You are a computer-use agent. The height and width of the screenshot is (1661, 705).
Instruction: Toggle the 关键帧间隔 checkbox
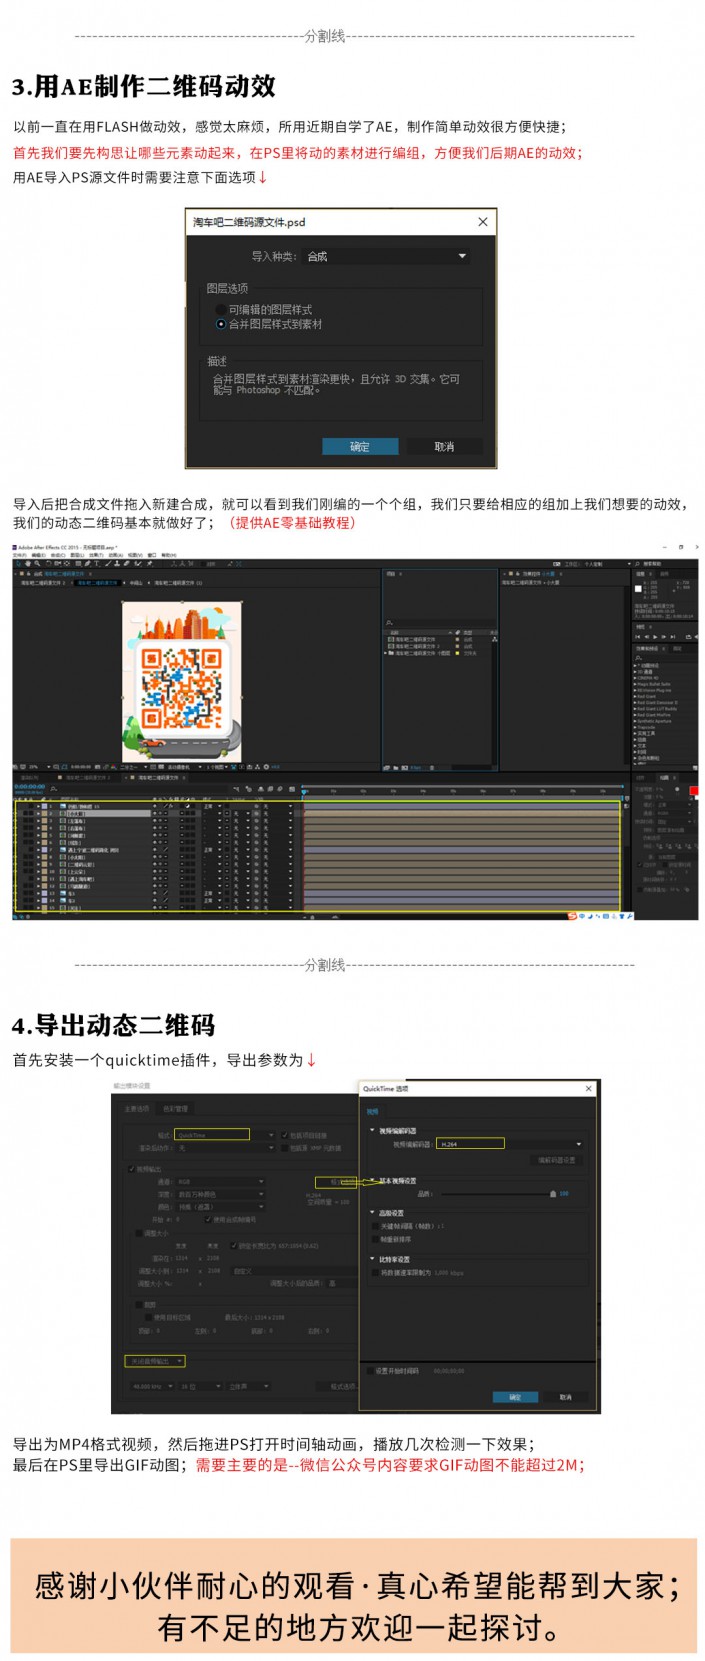[375, 1226]
